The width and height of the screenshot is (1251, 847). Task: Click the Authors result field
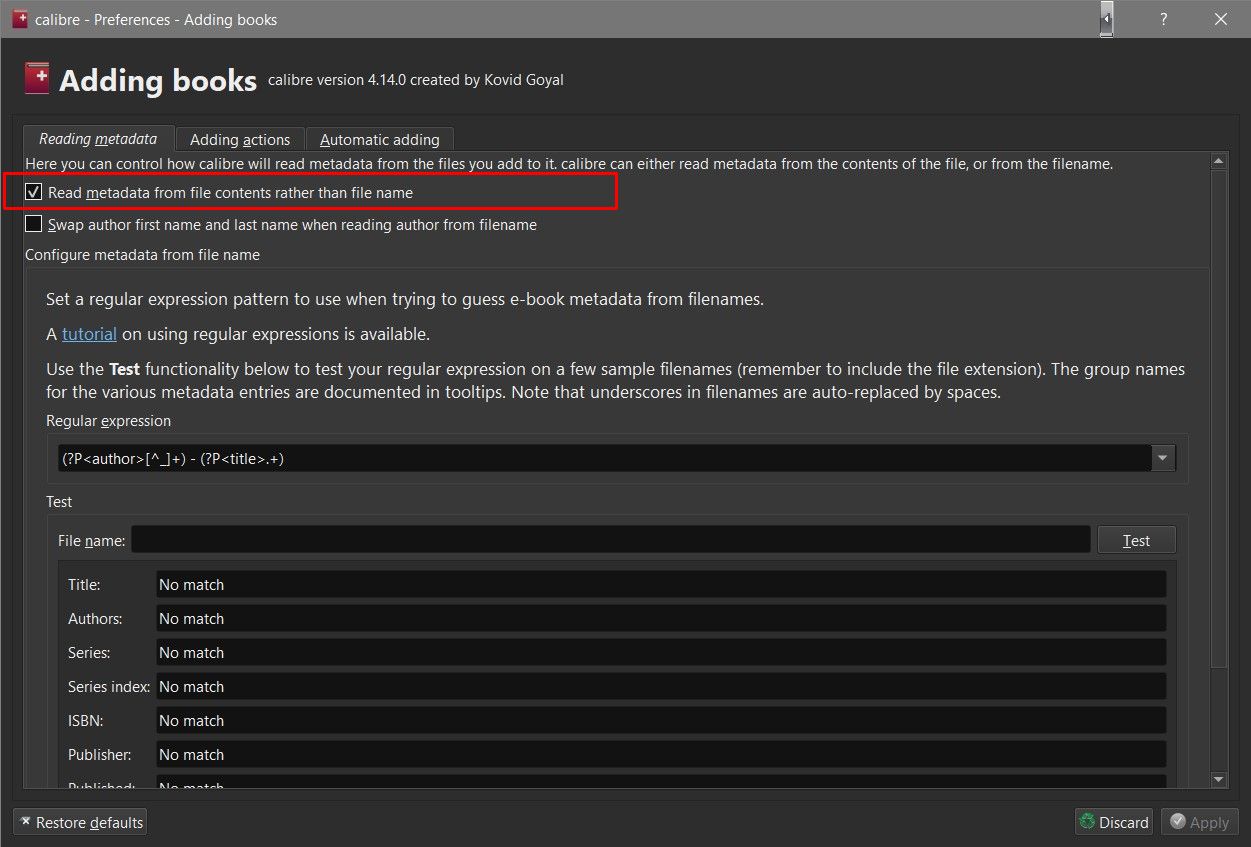(x=661, y=619)
